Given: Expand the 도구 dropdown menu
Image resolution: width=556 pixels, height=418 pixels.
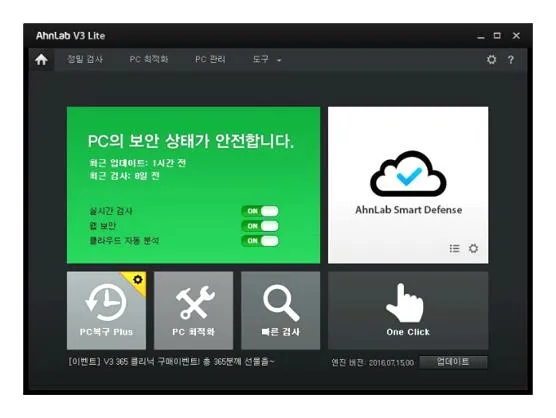Looking at the screenshot, I should coord(267,59).
